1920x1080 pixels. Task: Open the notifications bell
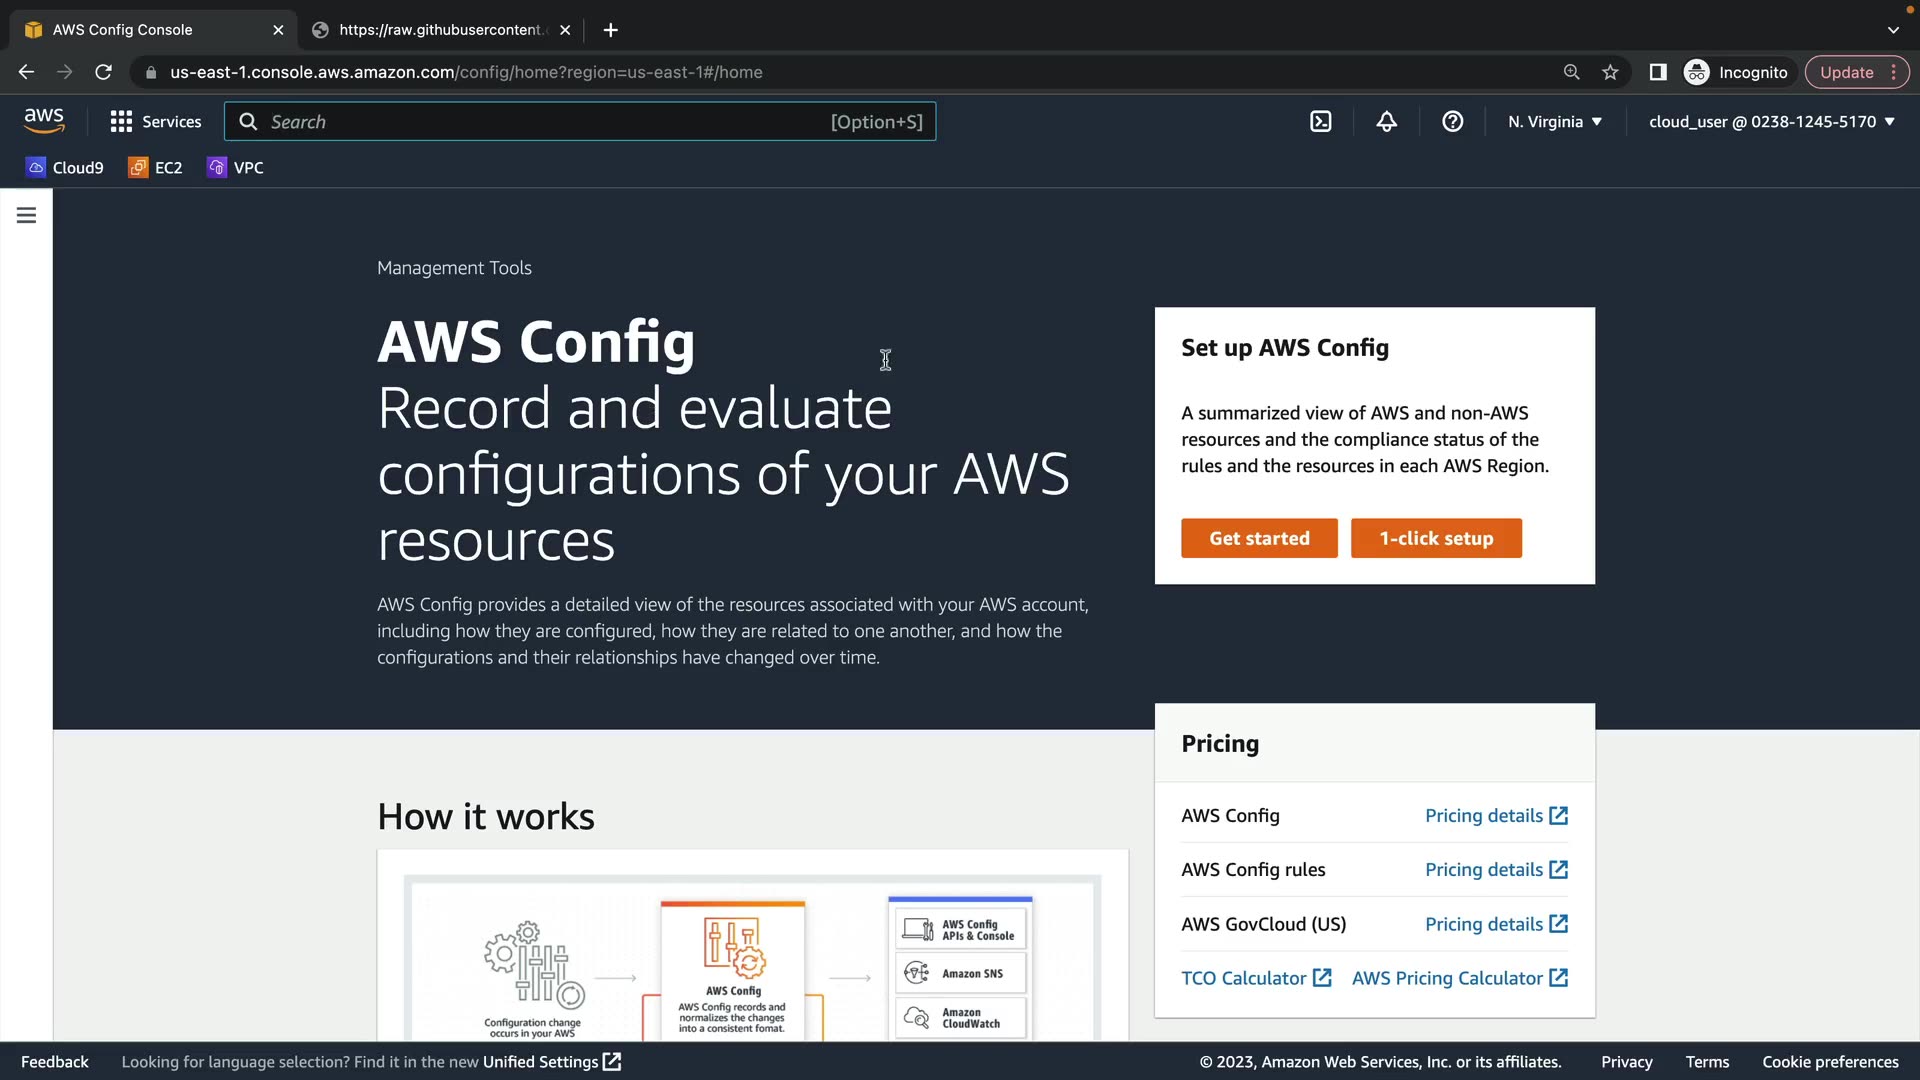[x=1386, y=122]
